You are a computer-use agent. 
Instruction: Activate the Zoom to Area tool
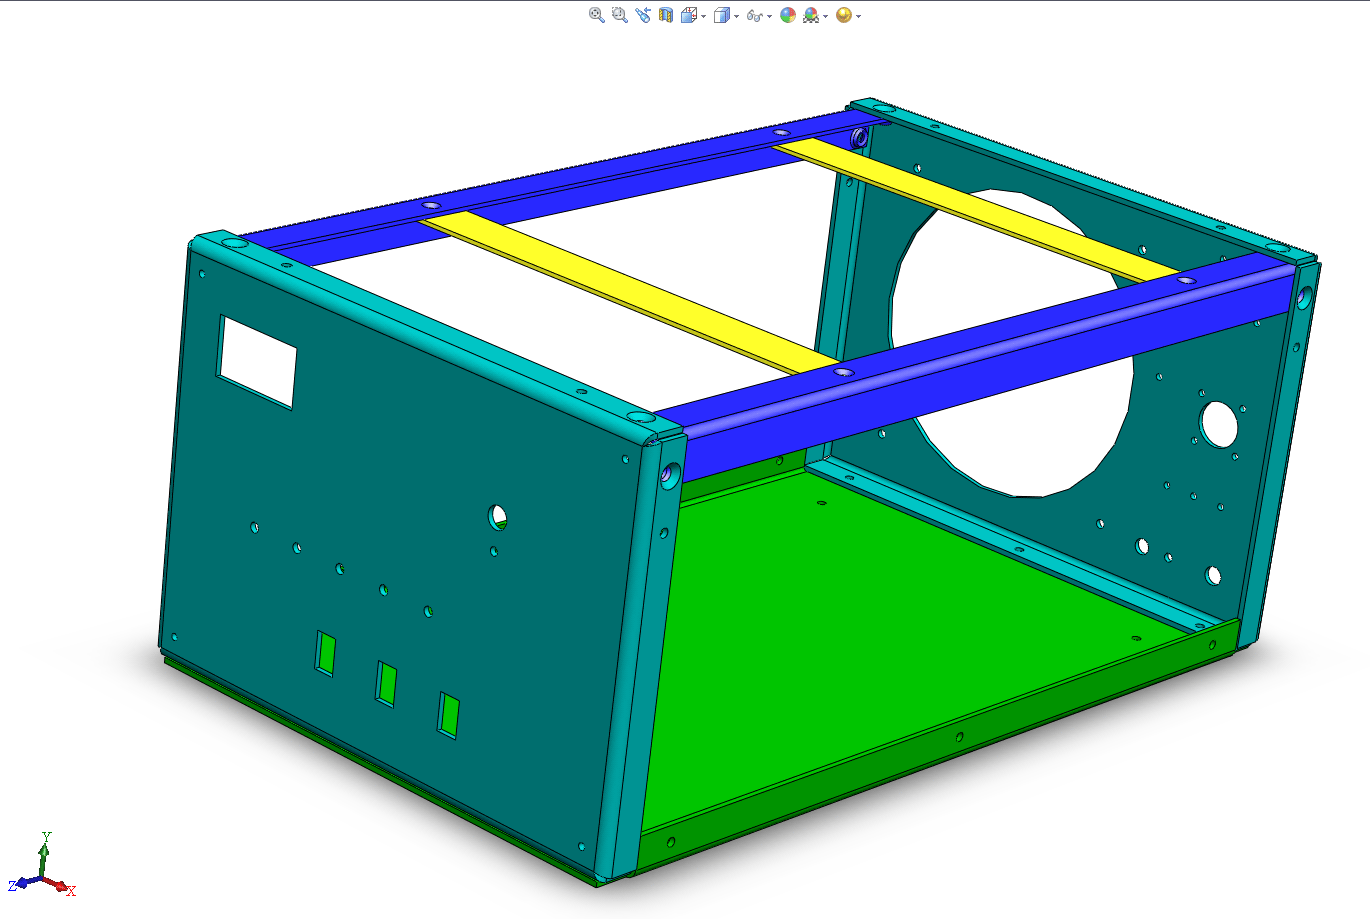coord(619,15)
